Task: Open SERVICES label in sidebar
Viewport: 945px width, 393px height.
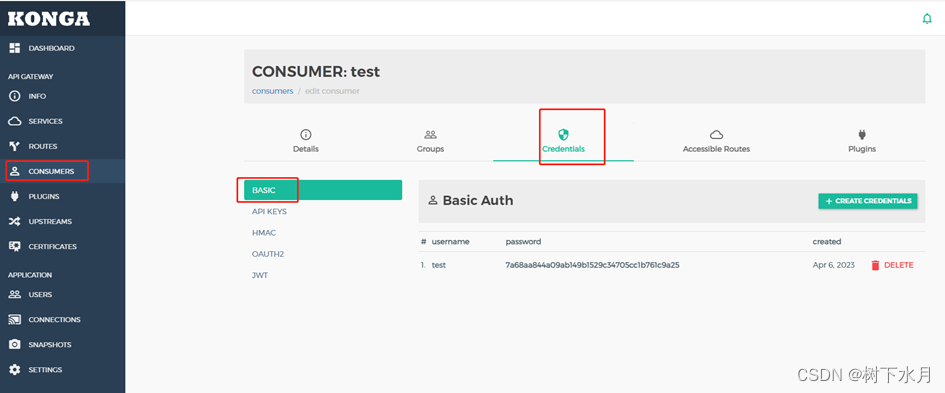Action: (45, 121)
